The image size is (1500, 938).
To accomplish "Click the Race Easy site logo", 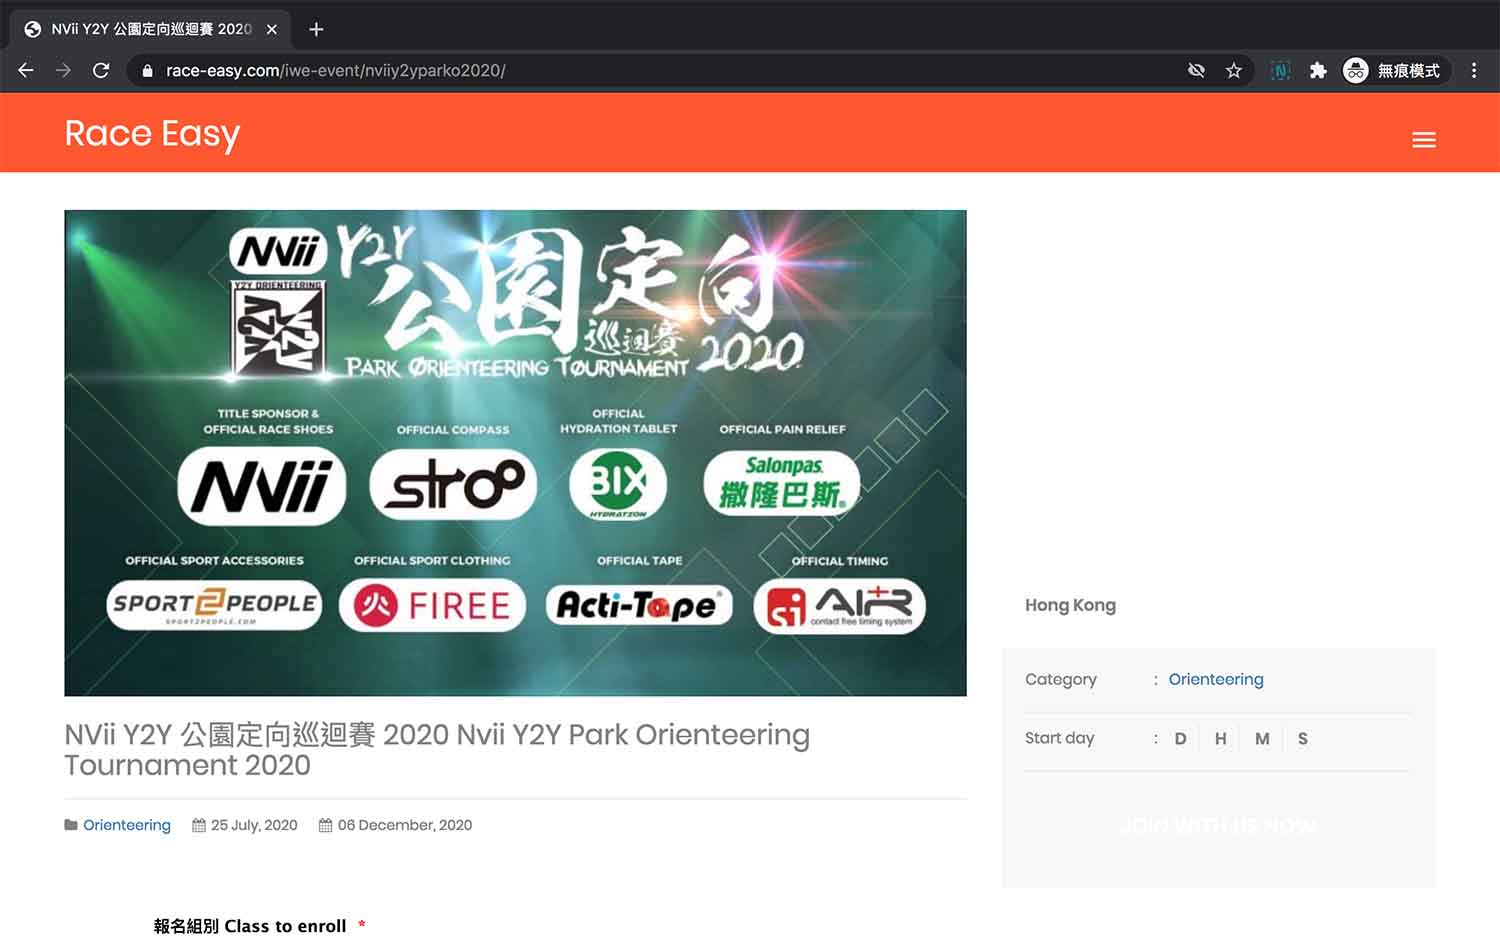I will click(152, 133).
